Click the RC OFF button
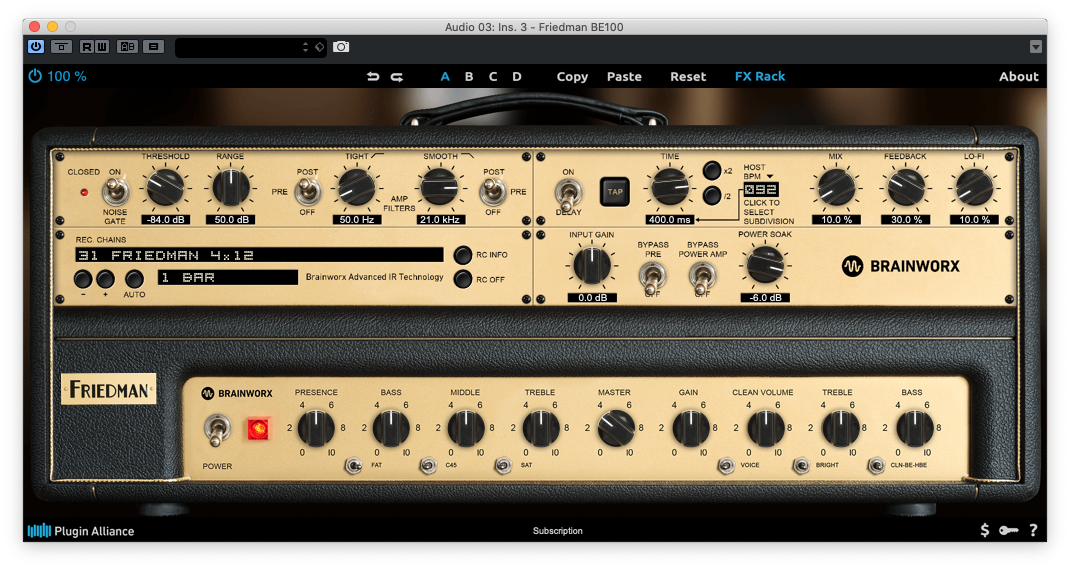Screen dimensions: 1070x569 click(463, 279)
